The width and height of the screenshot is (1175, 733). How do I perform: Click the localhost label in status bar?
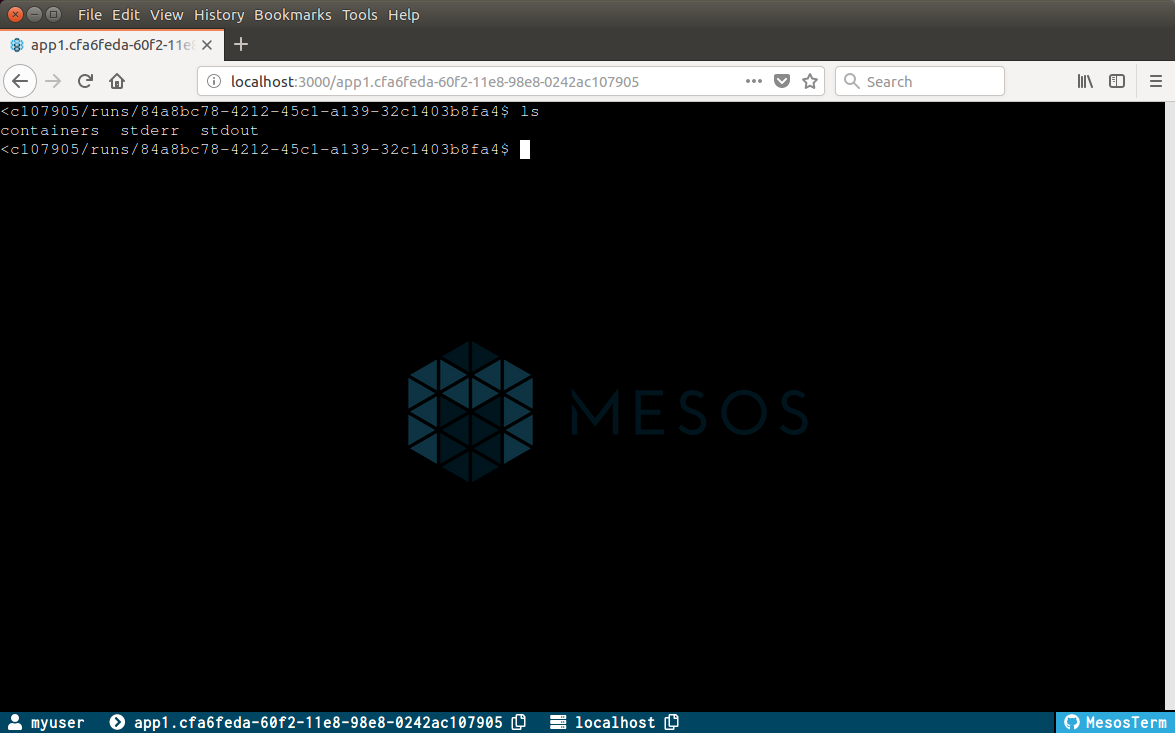(615, 723)
